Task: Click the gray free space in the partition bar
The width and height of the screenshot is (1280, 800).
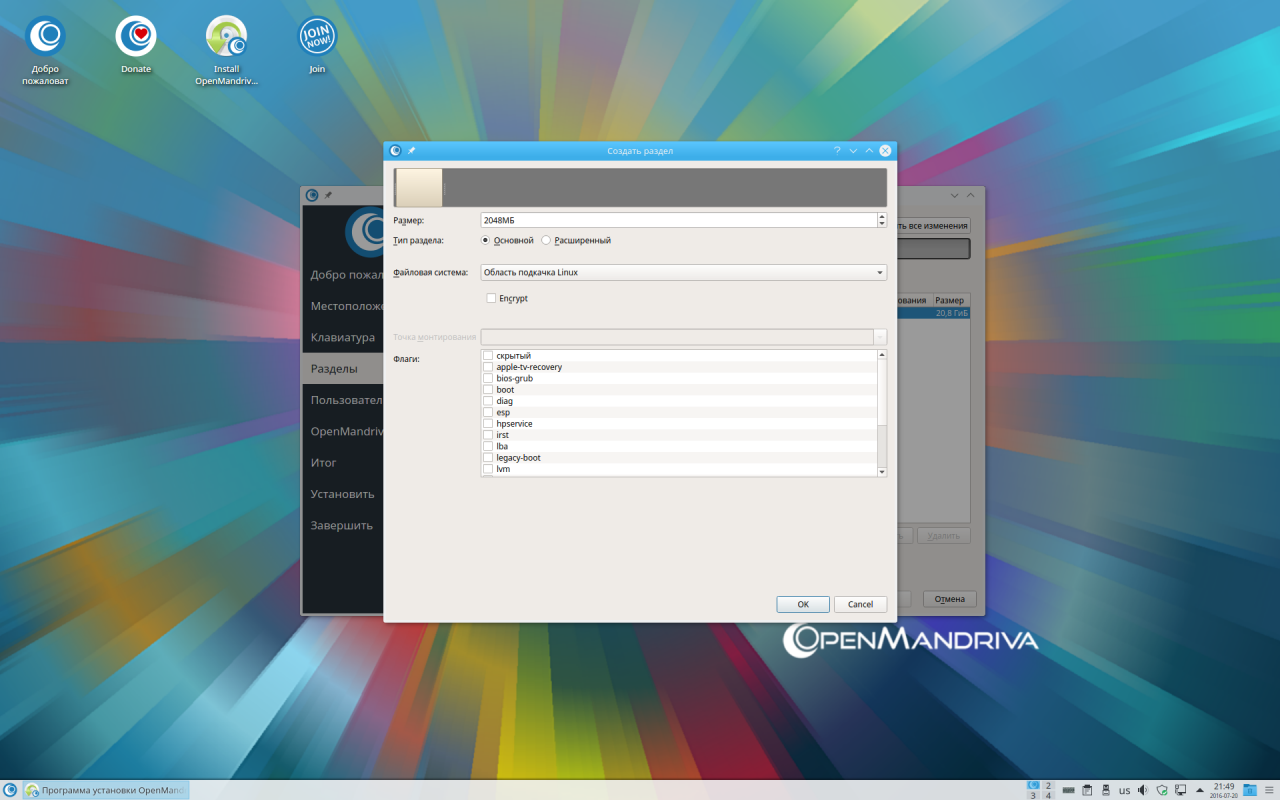Action: (x=665, y=188)
